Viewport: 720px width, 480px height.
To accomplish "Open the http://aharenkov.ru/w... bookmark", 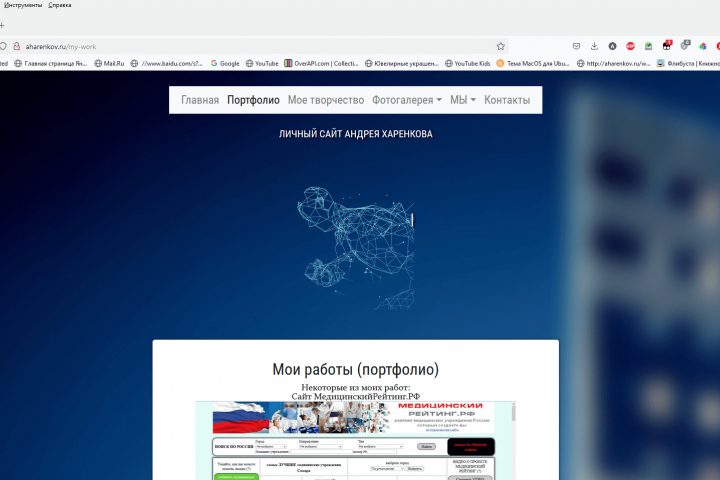I will tap(614, 63).
